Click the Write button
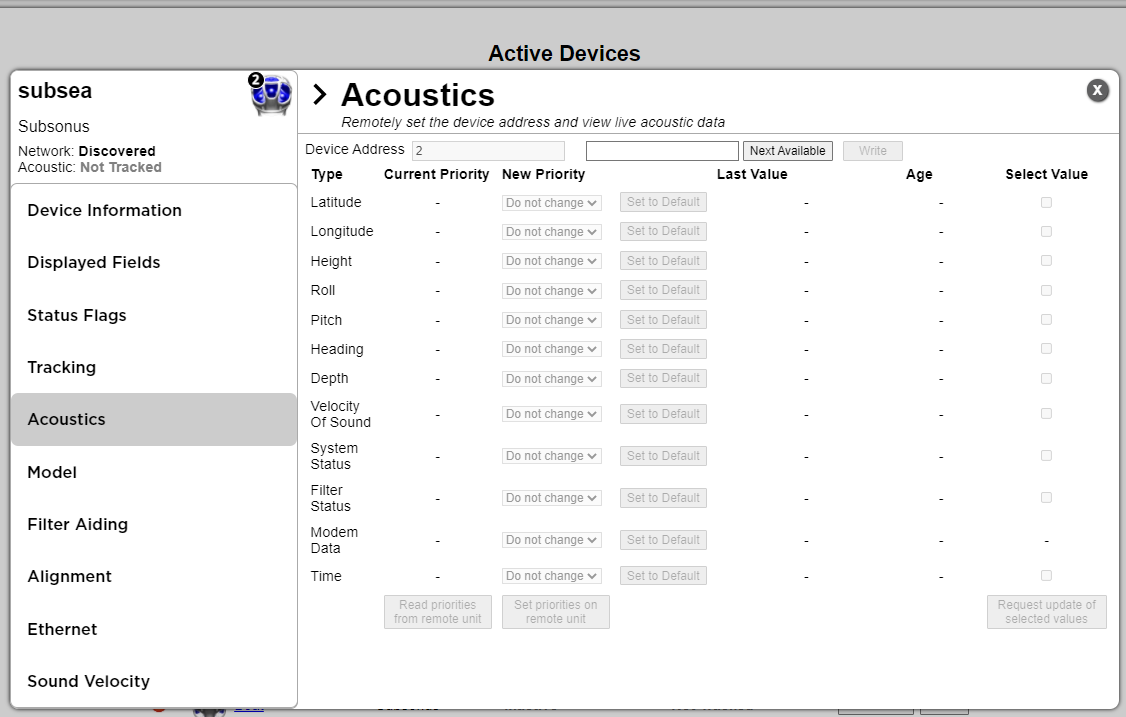Screen dimensions: 1126x717 [873, 151]
